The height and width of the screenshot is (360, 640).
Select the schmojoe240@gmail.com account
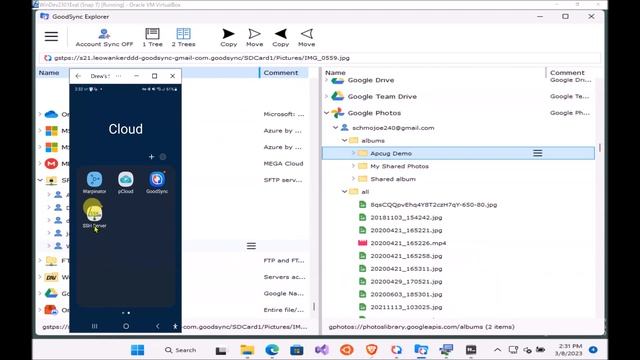click(393, 128)
